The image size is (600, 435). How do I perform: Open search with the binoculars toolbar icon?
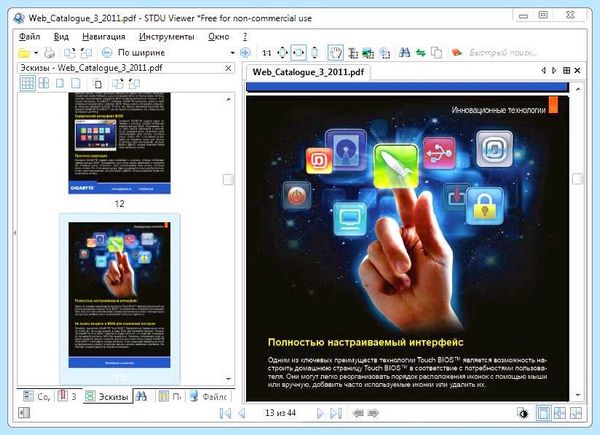click(404, 52)
